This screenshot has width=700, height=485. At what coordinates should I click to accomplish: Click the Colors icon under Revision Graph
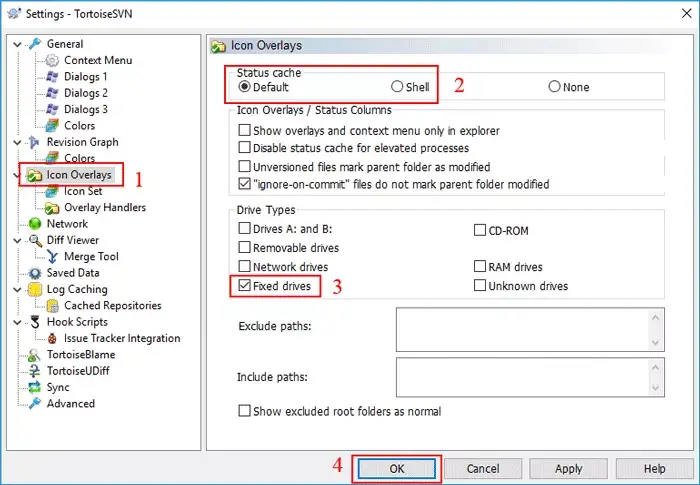pos(52,158)
